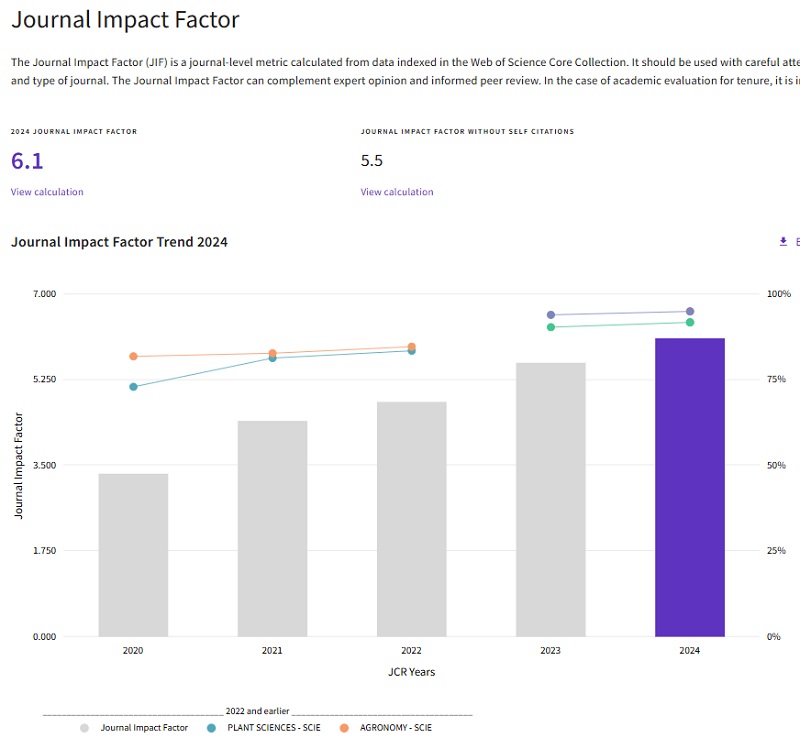
Task: Click the gray 2020 bar
Action: [133, 555]
